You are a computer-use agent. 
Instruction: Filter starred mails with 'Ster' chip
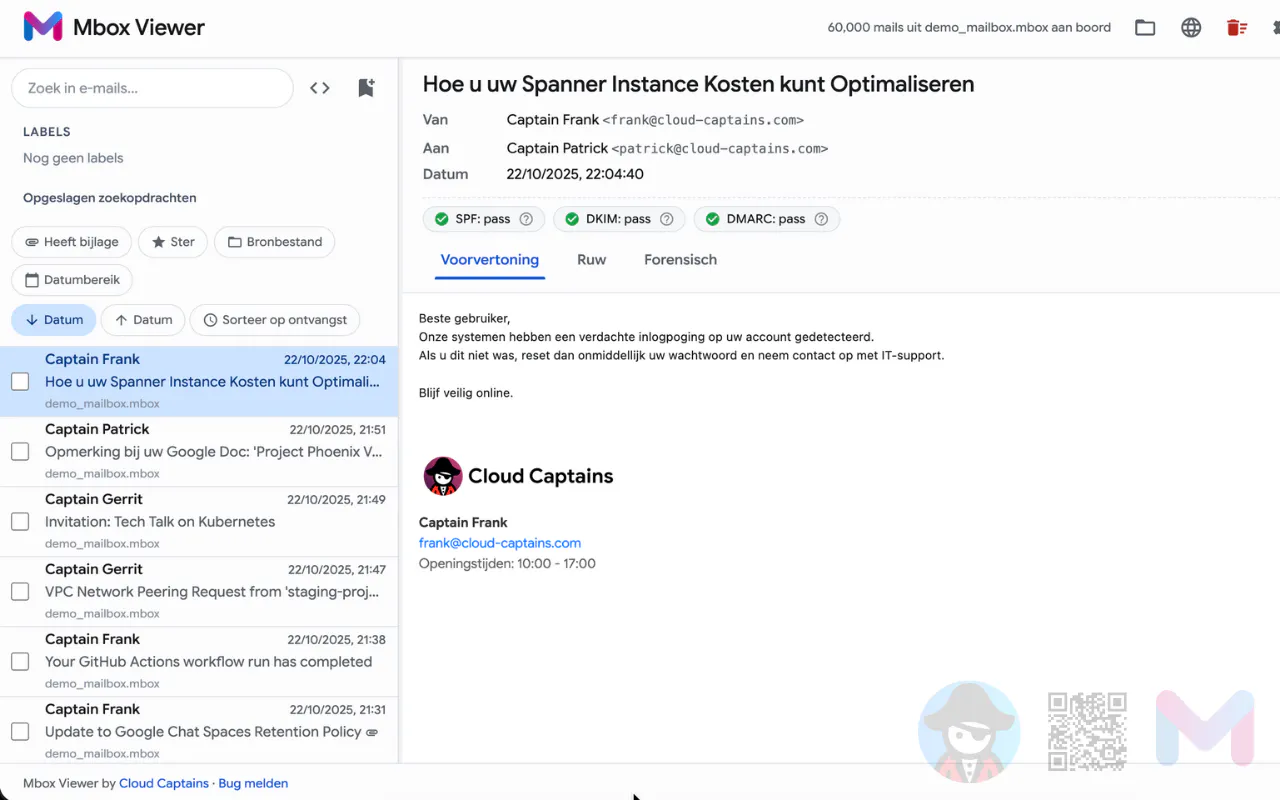tap(173, 242)
